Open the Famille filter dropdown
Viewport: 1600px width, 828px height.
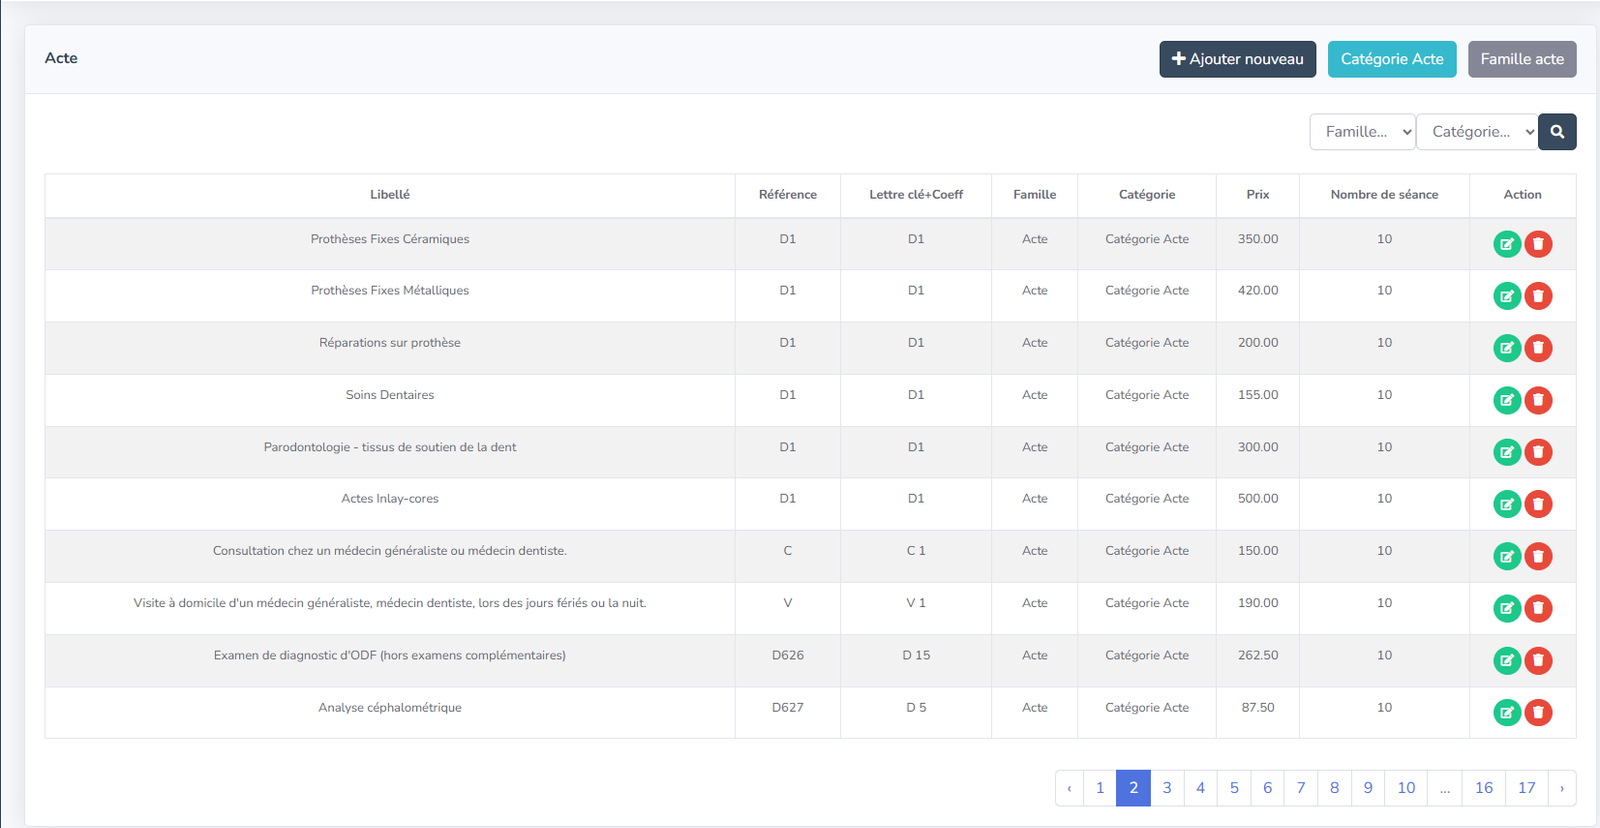(x=1362, y=132)
